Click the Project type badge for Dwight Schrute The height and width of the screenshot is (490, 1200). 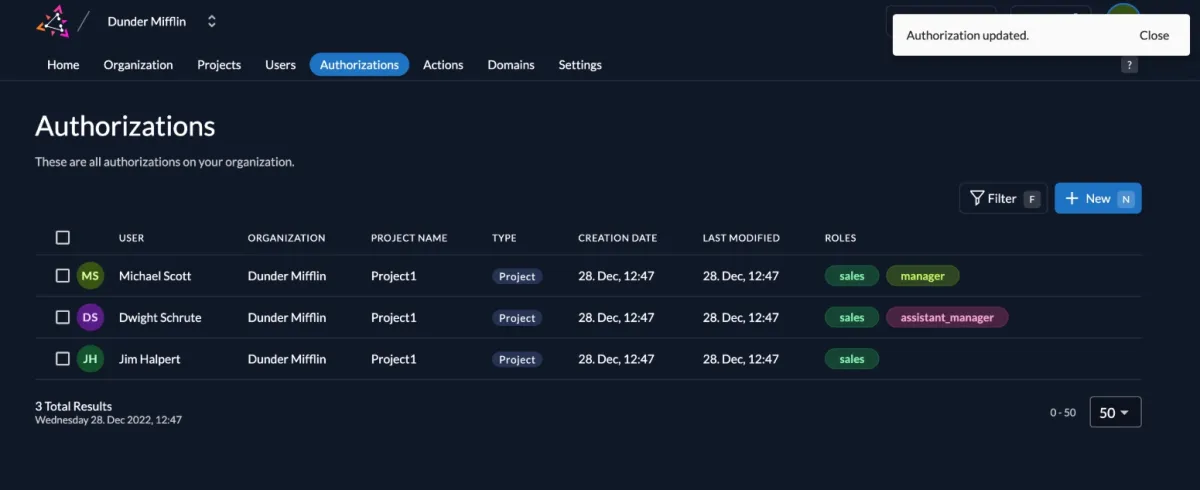pyautogui.click(x=517, y=318)
